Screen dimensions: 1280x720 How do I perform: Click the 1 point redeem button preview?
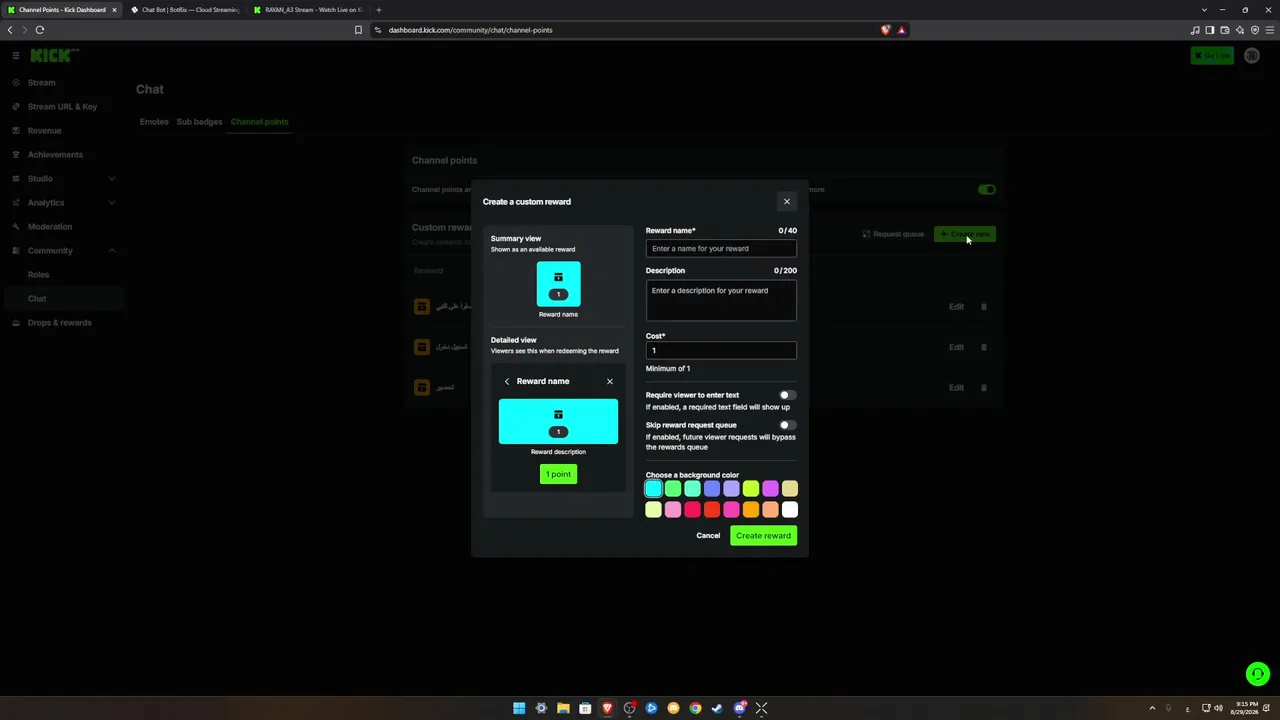coord(558,474)
